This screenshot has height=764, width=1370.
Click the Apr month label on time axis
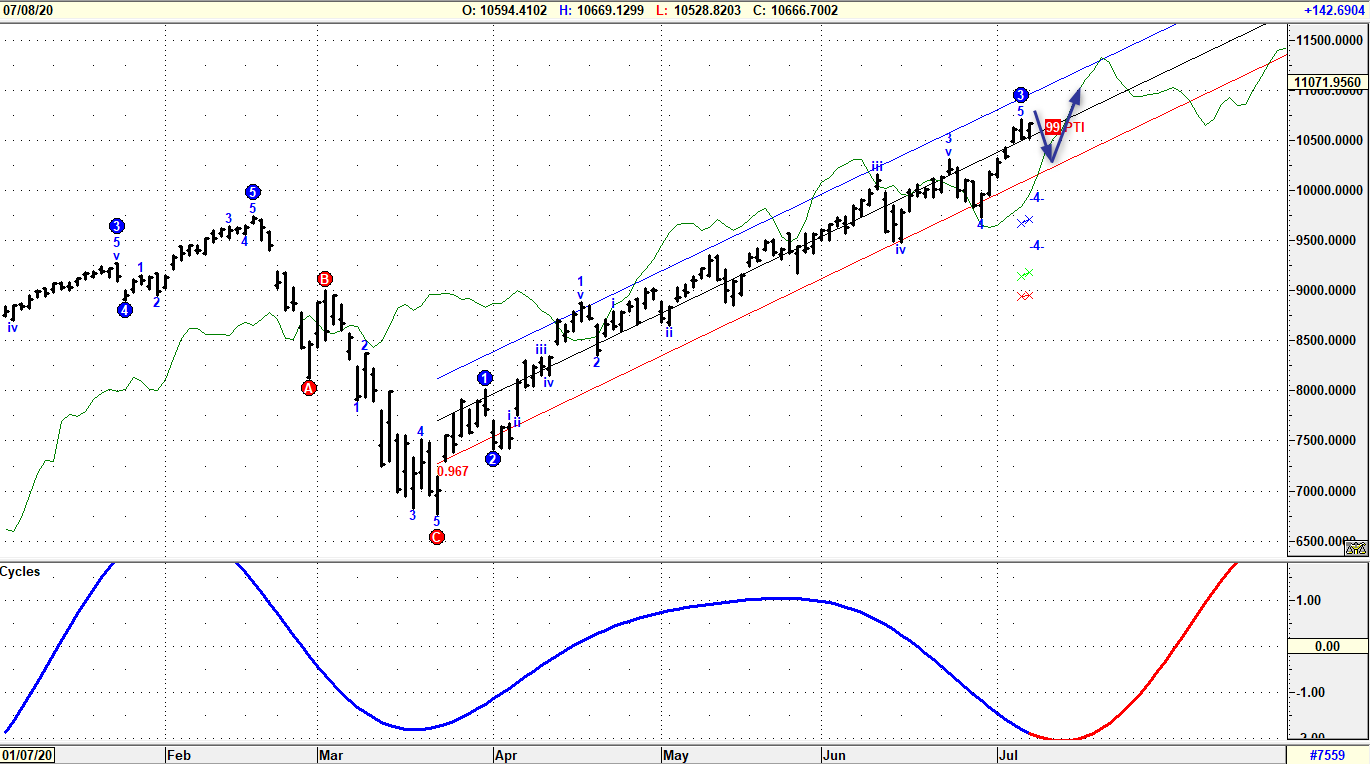505,755
